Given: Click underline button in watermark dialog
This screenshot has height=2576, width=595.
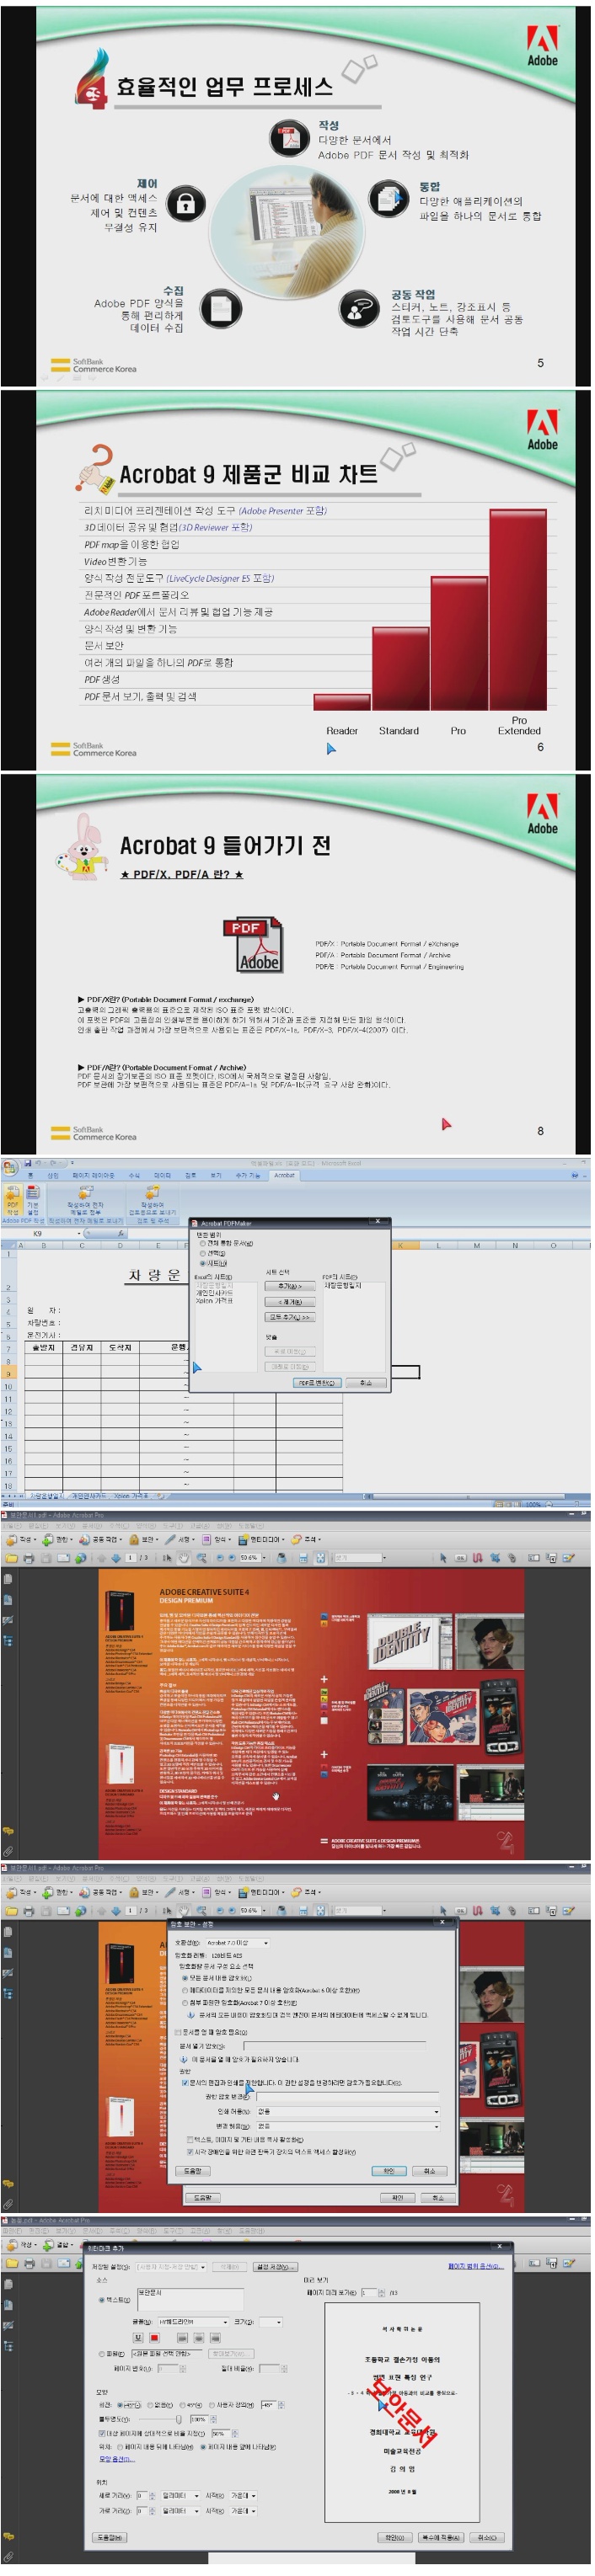Looking at the screenshot, I should [138, 2338].
